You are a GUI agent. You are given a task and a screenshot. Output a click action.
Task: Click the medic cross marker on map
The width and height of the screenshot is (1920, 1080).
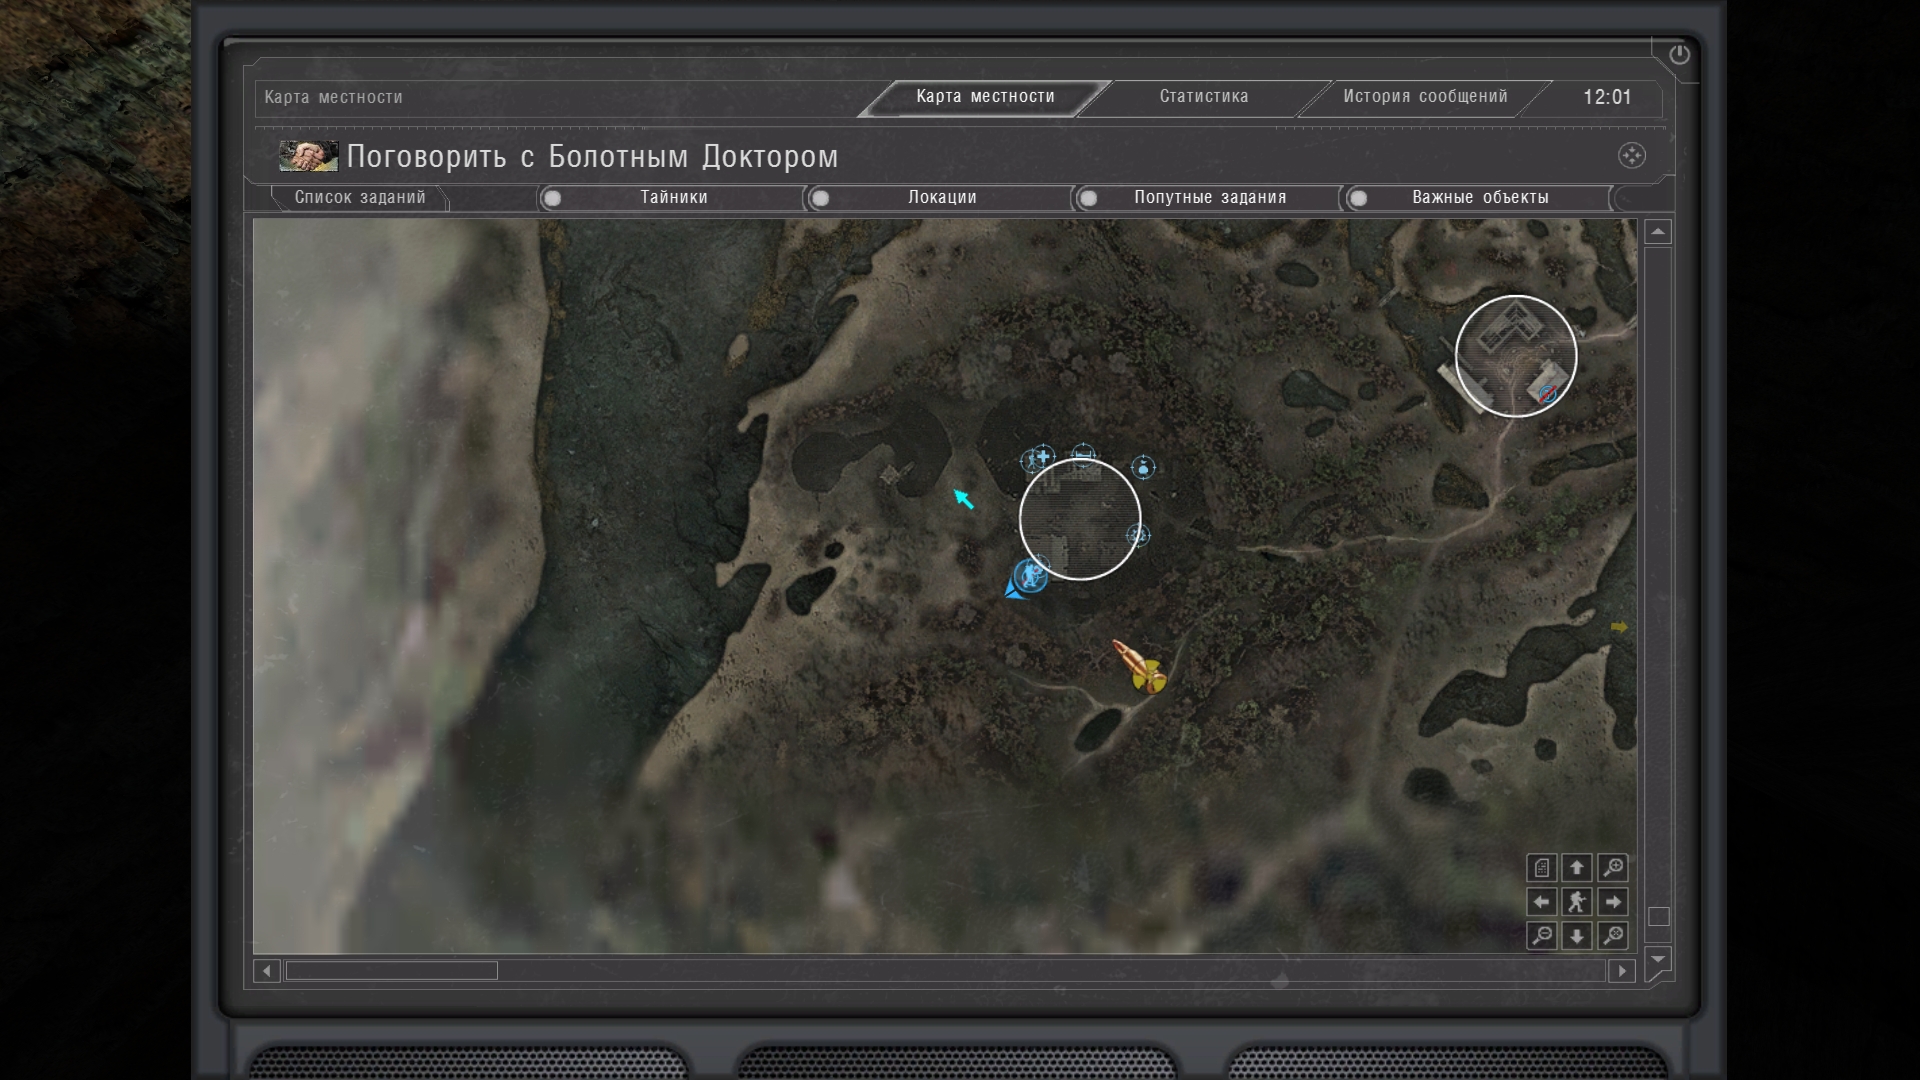[x=1043, y=457]
